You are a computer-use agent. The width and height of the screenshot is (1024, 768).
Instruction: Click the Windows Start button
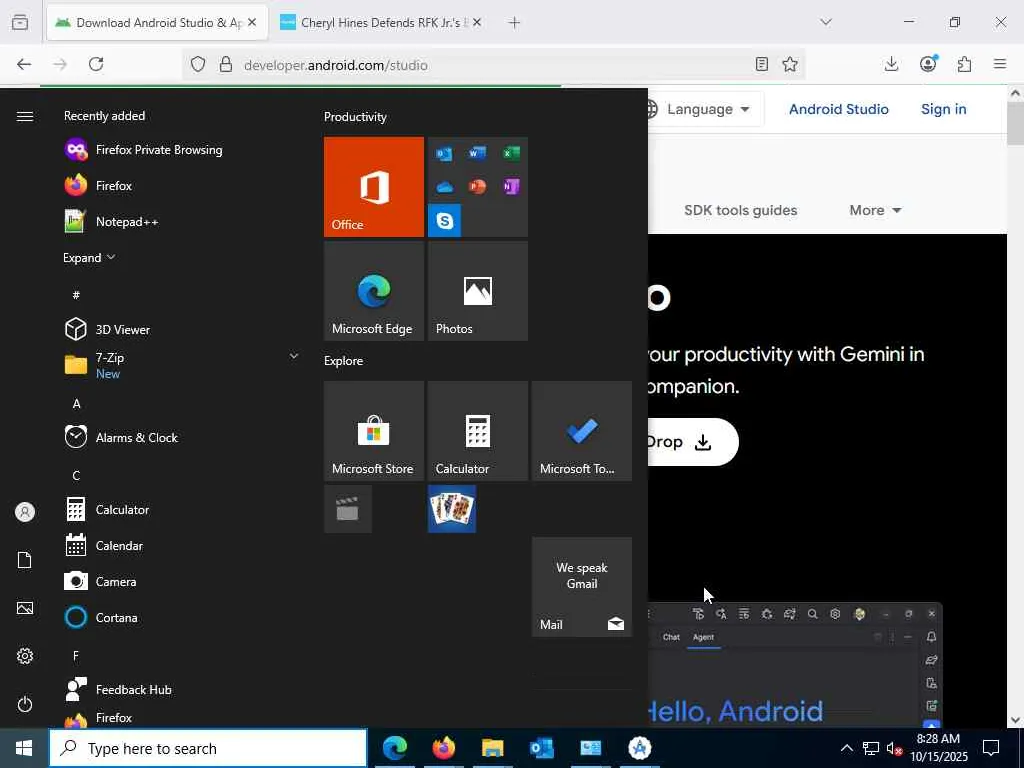pos(24,748)
